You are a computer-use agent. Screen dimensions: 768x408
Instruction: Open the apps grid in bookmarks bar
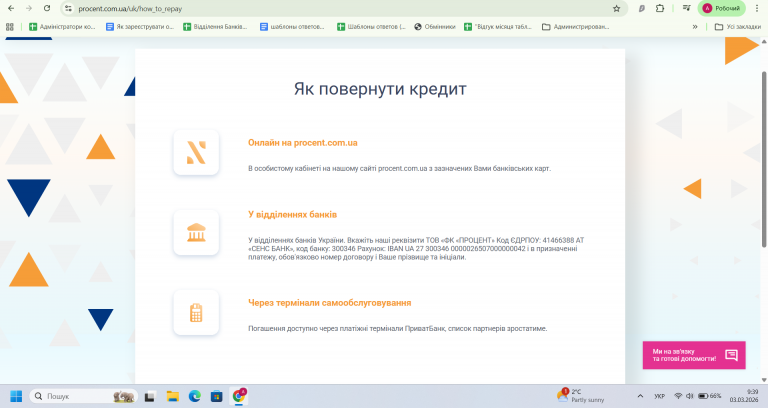pos(10,27)
